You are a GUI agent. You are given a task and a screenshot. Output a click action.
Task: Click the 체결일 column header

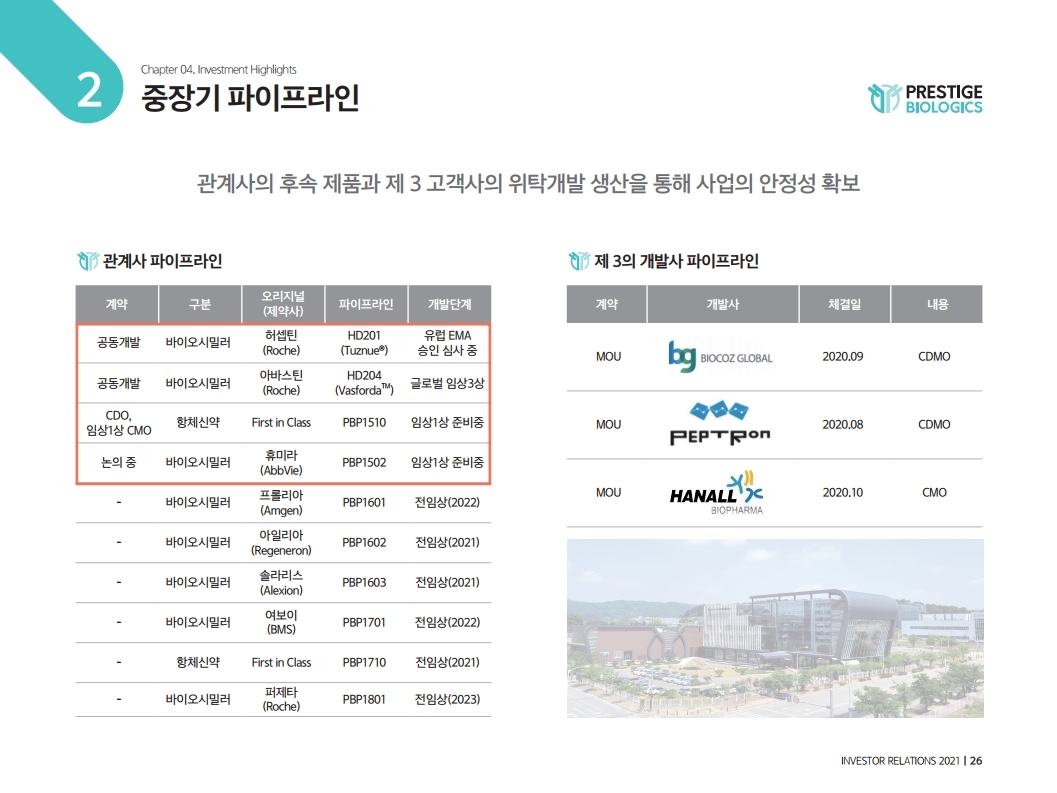[845, 304]
